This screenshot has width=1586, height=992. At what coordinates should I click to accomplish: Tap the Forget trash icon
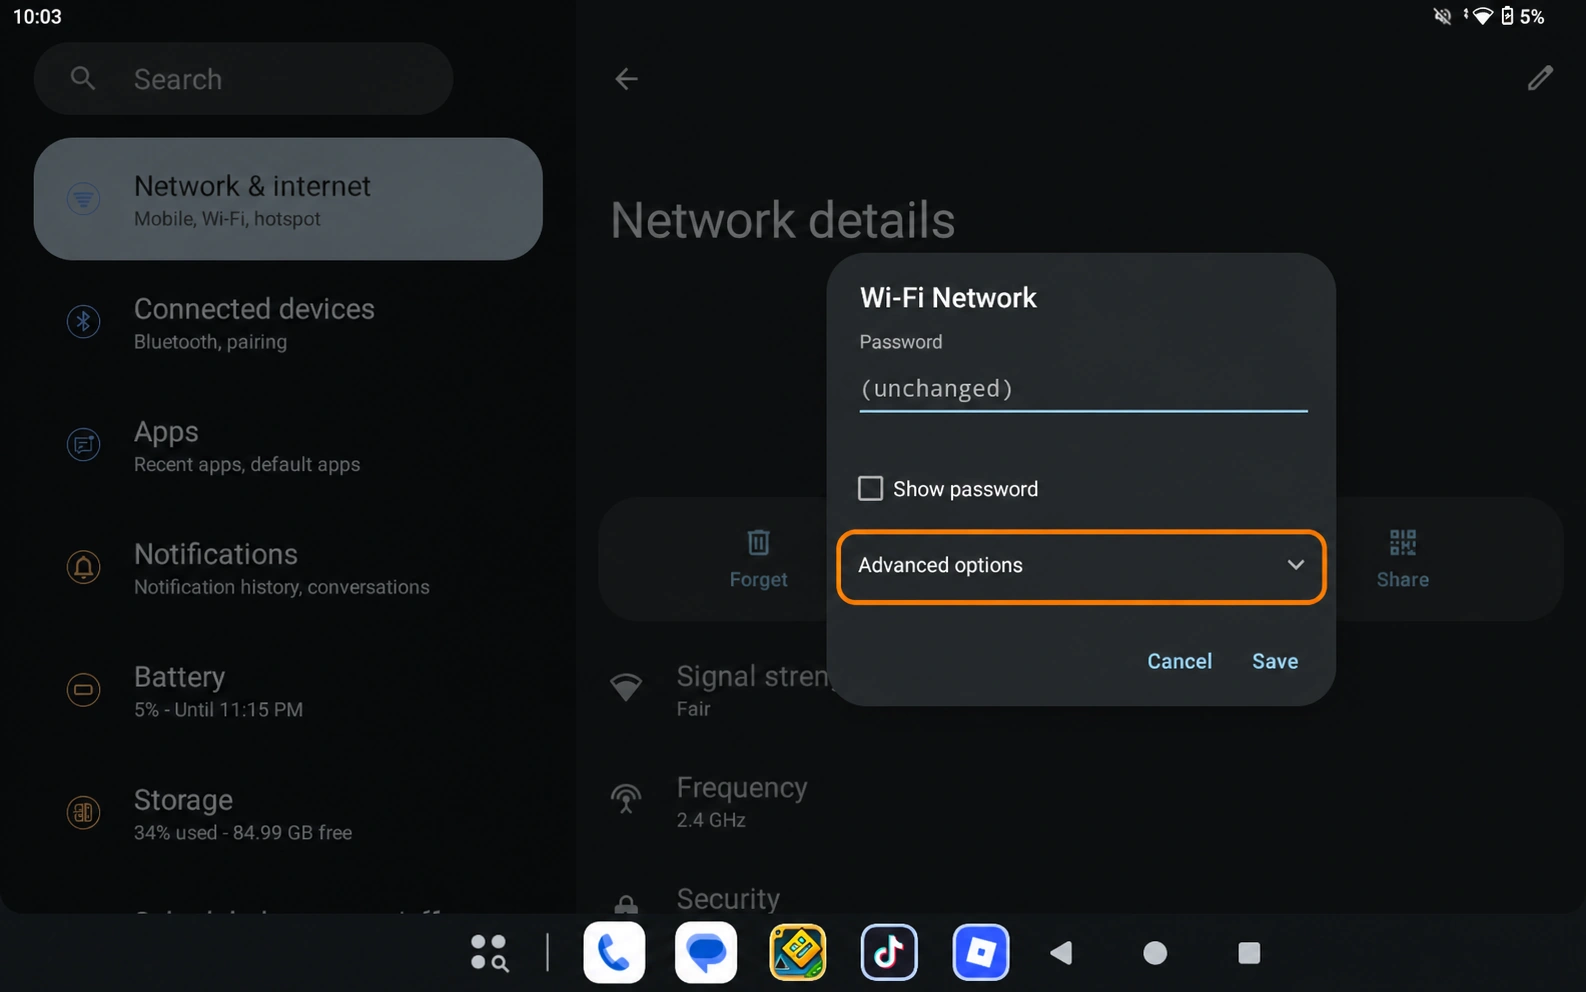758,542
